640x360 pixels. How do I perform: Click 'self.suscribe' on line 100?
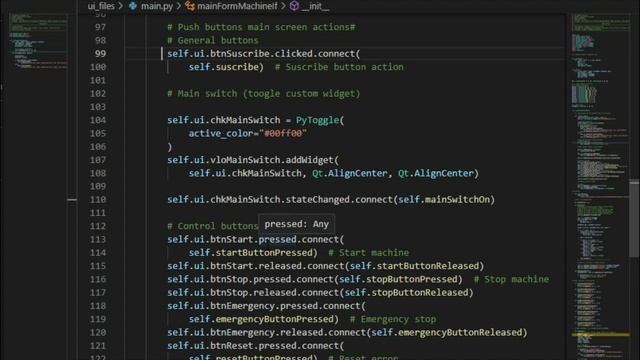[x=224, y=67]
